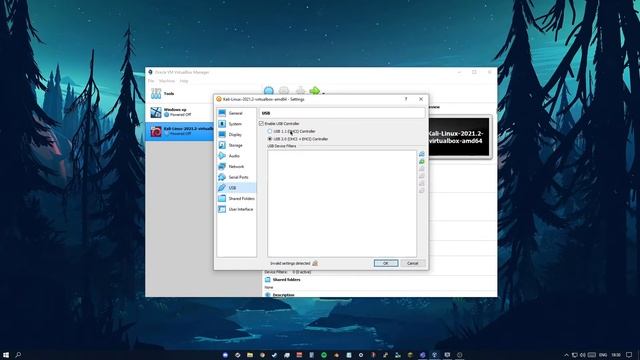
Task: Open the Shared Folders settings category
Action: [236, 198]
